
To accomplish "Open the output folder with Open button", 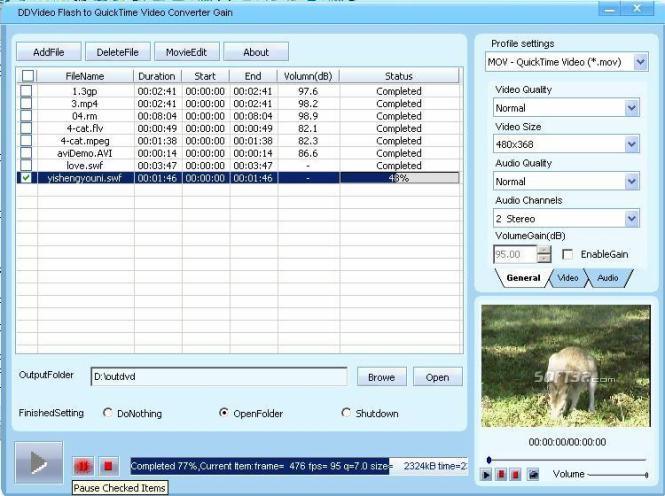I will (437, 377).
